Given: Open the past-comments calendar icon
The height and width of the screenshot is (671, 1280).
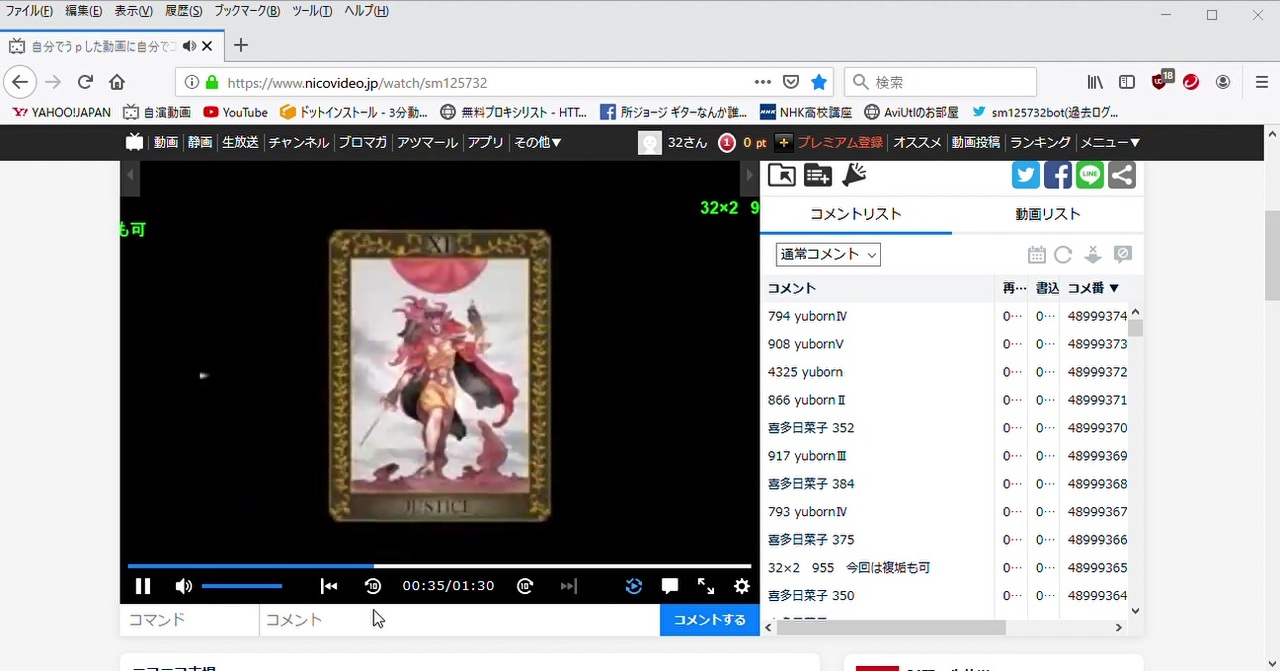Looking at the screenshot, I should coord(1037,255).
